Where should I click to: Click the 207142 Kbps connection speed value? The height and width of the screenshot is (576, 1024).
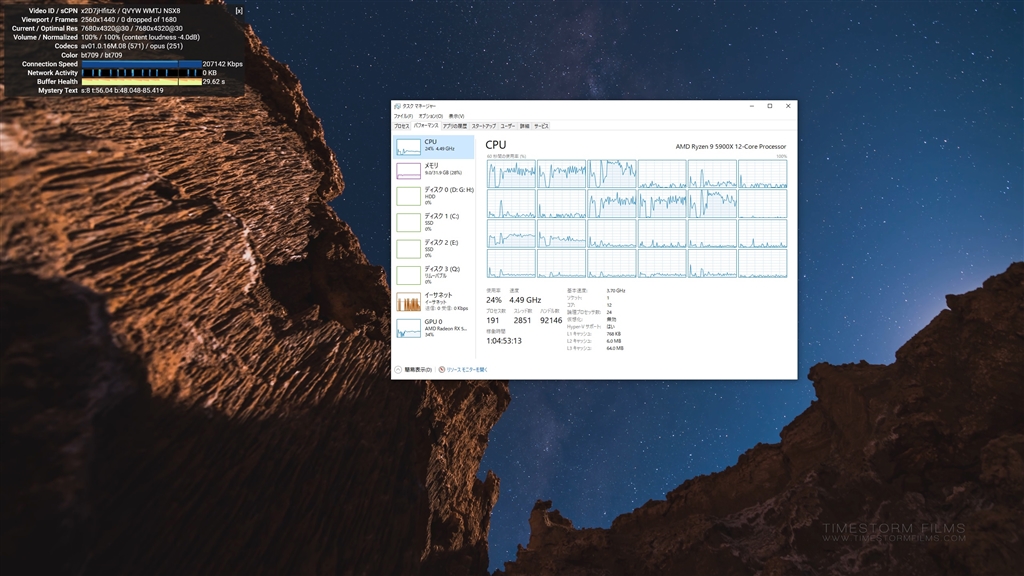pyautogui.click(x=223, y=64)
